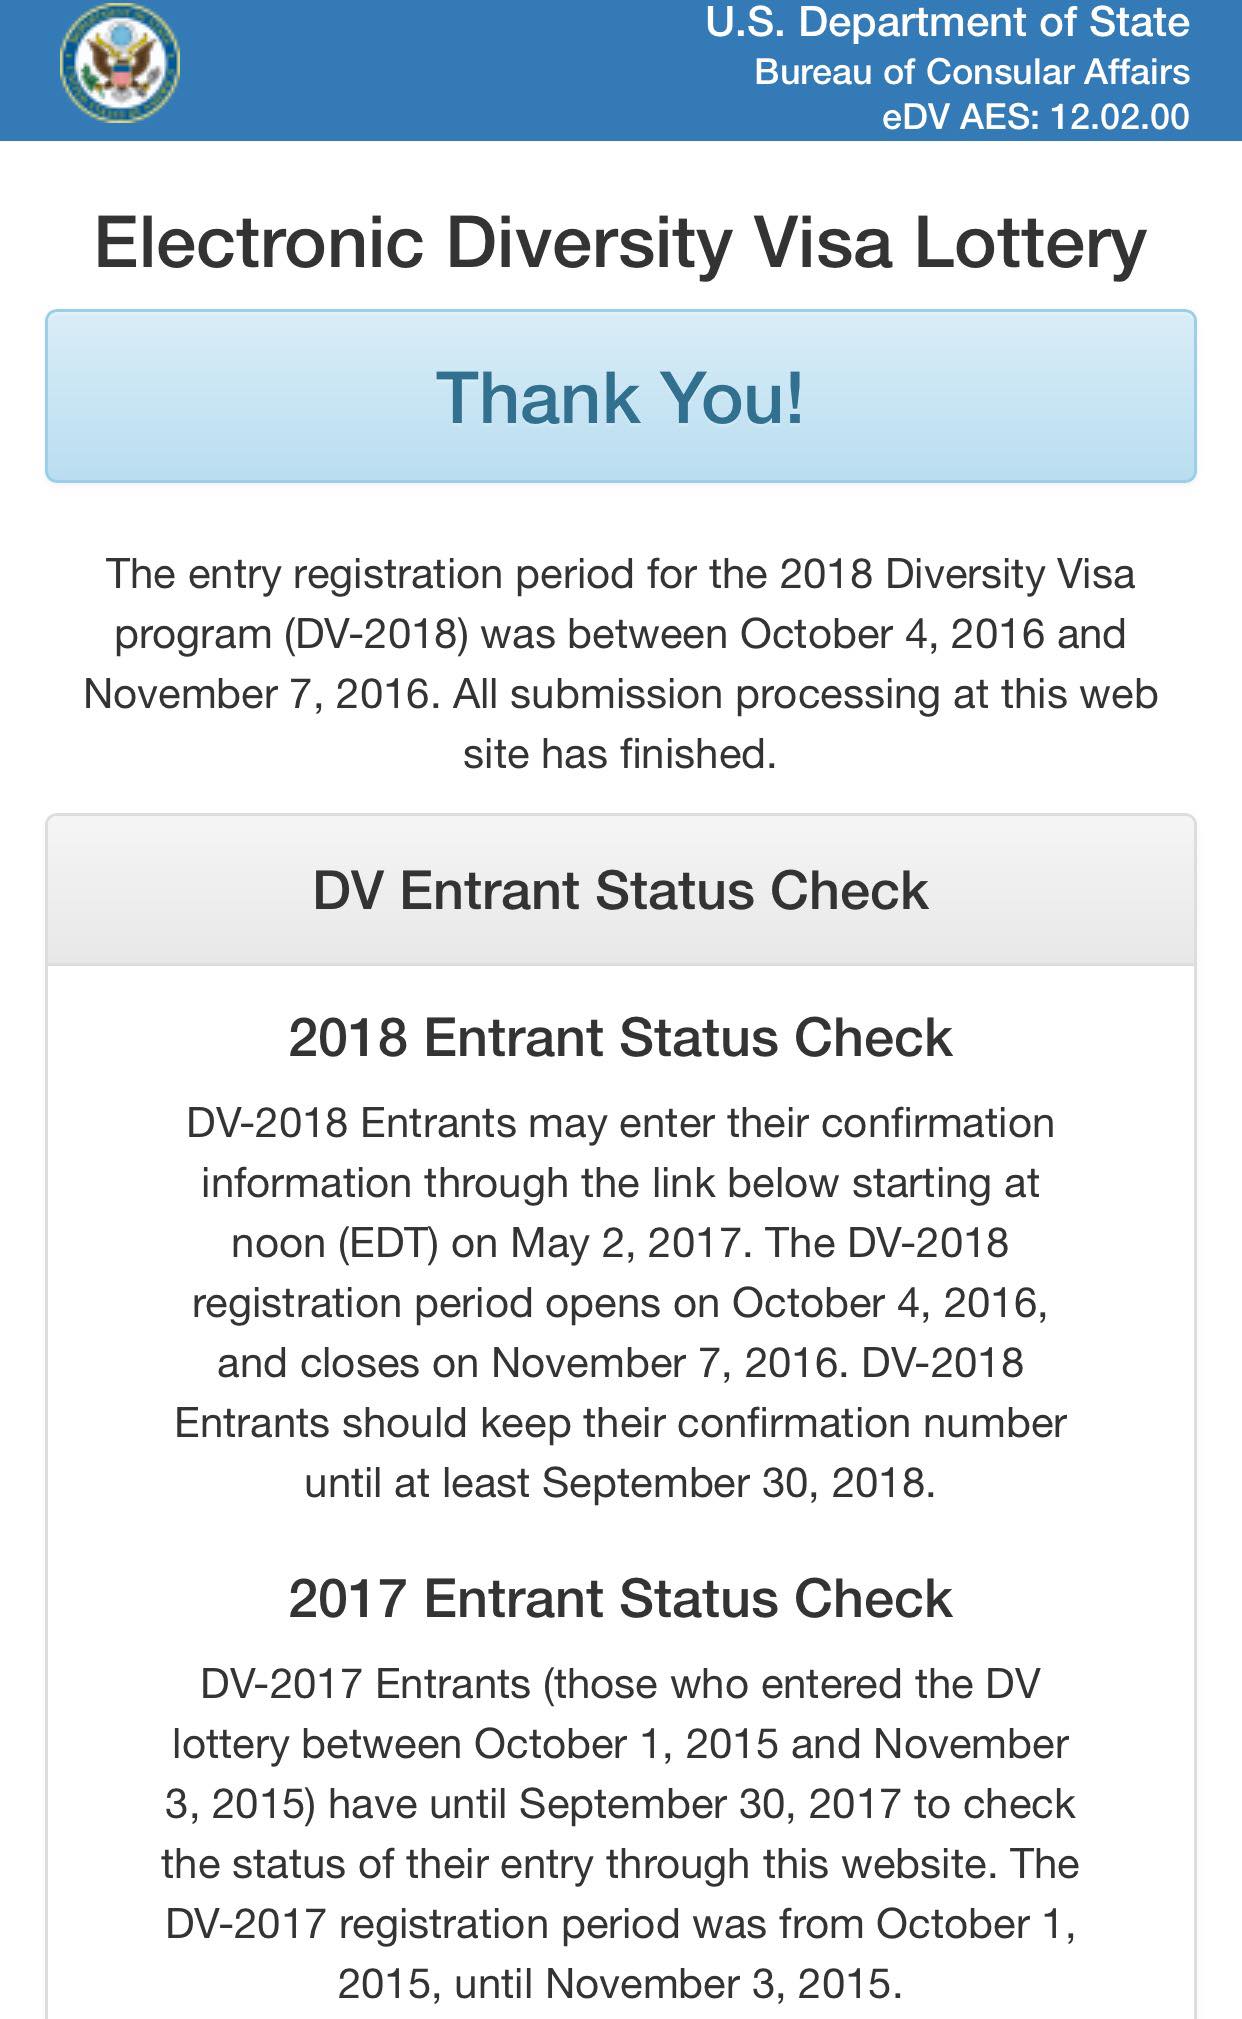This screenshot has width=1242, height=2019.
Task: Select the Bureau of Consular Affairs text
Action: pos(972,72)
